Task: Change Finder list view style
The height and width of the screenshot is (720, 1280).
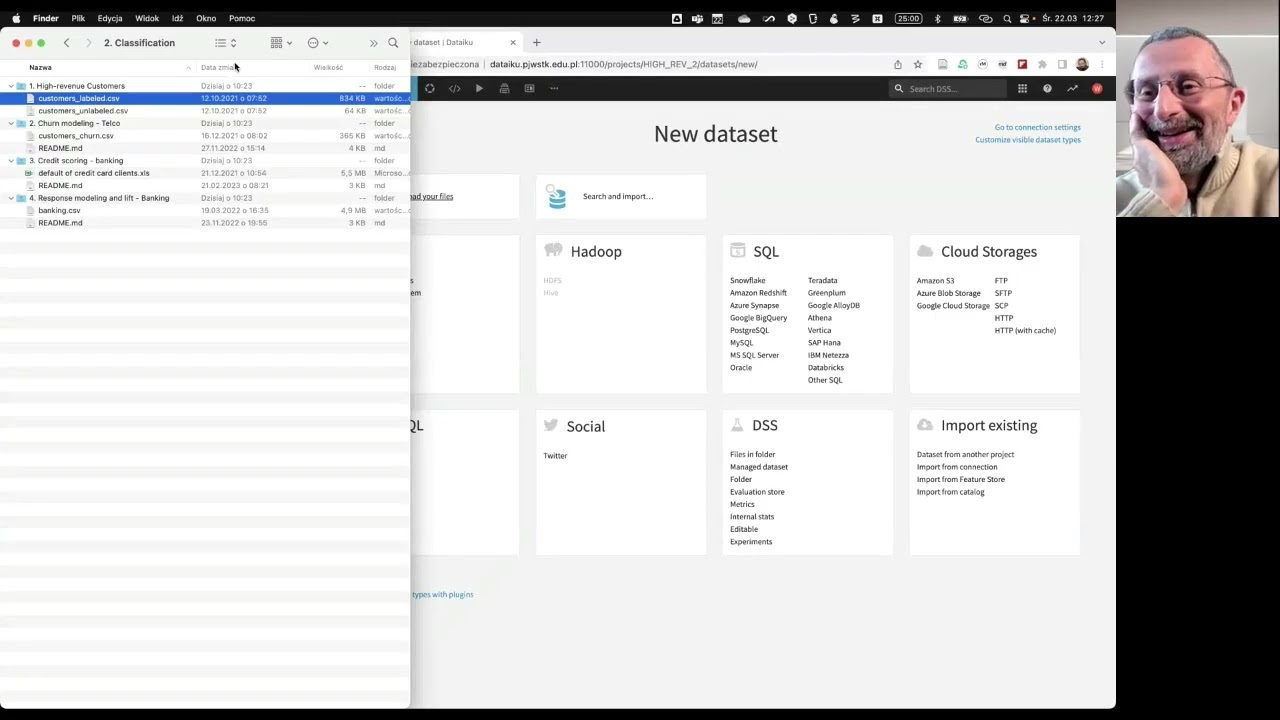Action: (226, 43)
